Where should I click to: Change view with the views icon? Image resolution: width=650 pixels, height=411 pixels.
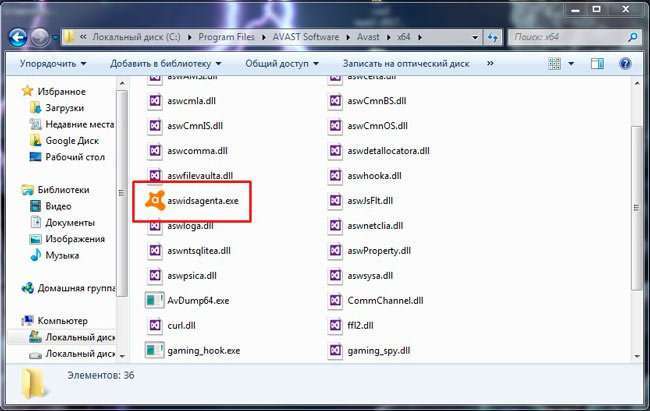coord(554,64)
